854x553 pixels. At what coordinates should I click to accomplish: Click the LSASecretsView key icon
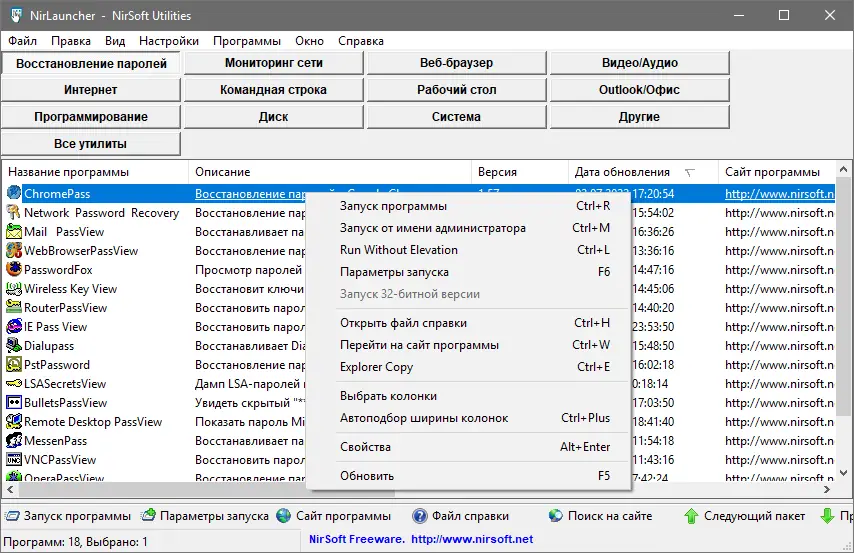[x=14, y=384]
